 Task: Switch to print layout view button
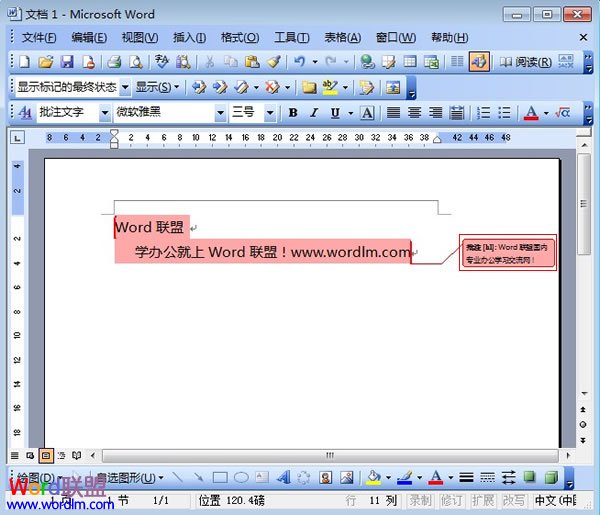[46, 455]
